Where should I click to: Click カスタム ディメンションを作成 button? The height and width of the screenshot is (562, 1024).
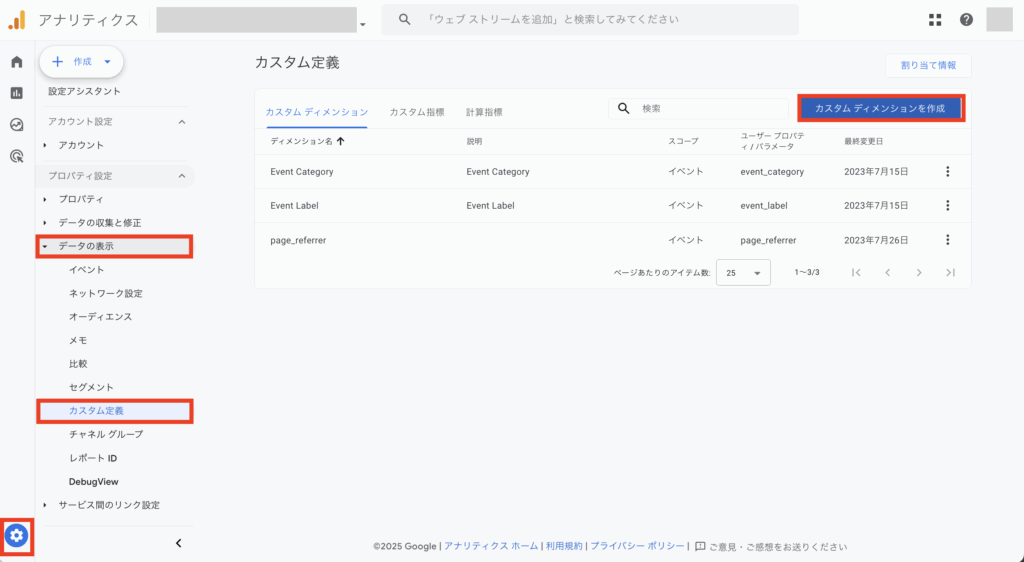pos(880,108)
